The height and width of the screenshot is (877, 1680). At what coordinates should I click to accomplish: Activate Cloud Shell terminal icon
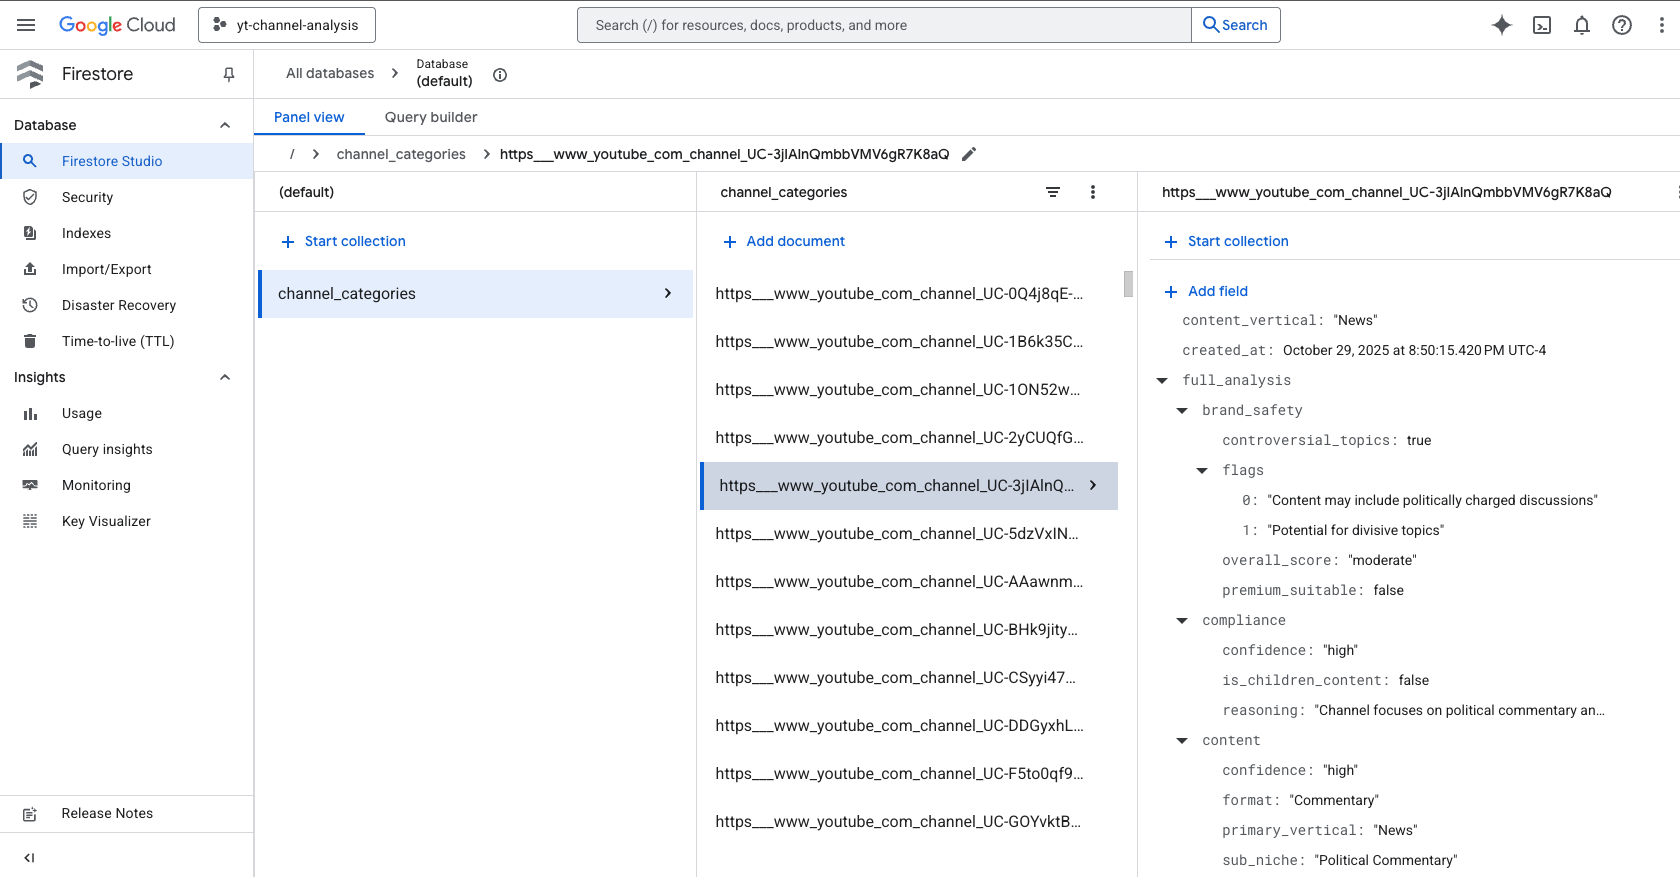tap(1542, 25)
